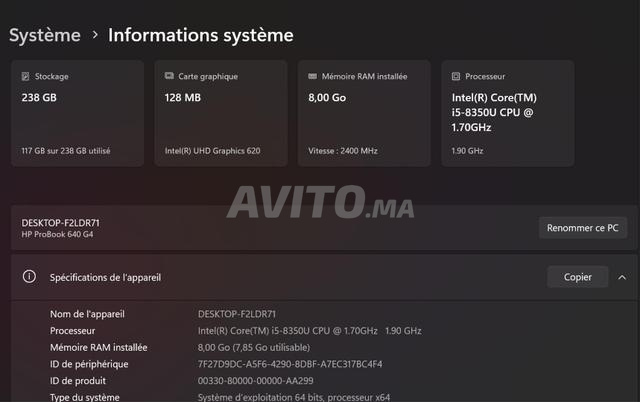Select the ID de produit value 00330-80000-00000-AA299
640x402 pixels.
(x=255, y=381)
